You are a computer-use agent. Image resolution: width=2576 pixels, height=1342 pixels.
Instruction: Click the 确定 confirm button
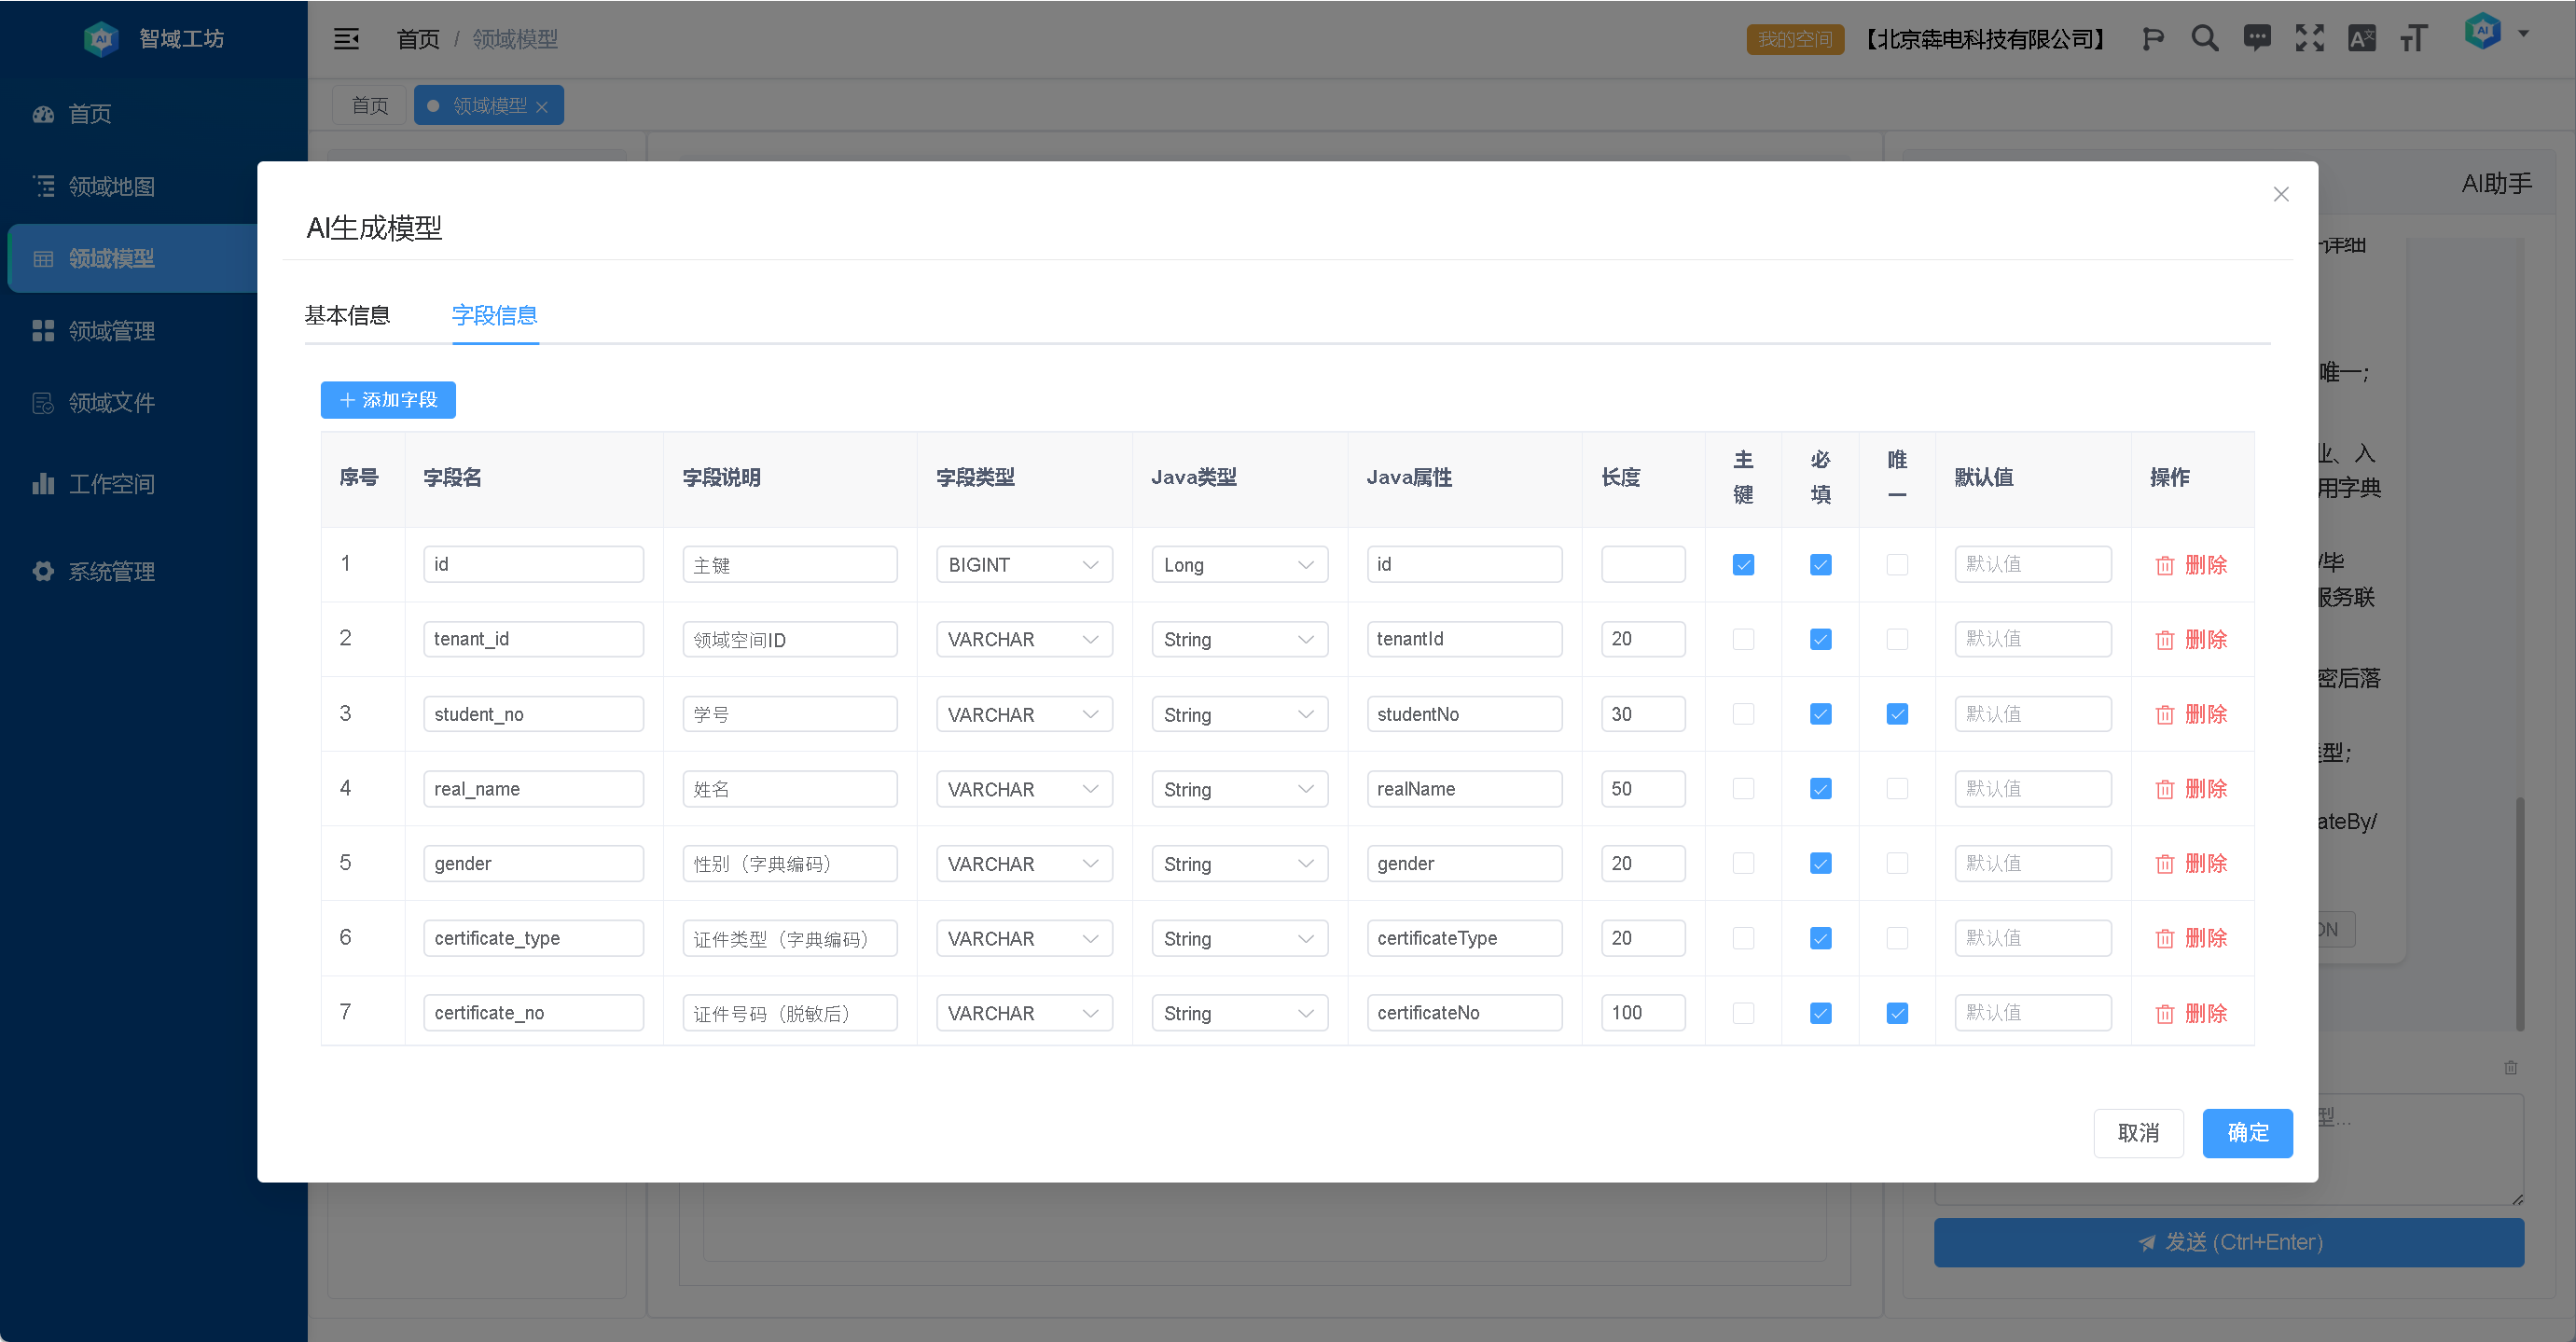2246,1132
